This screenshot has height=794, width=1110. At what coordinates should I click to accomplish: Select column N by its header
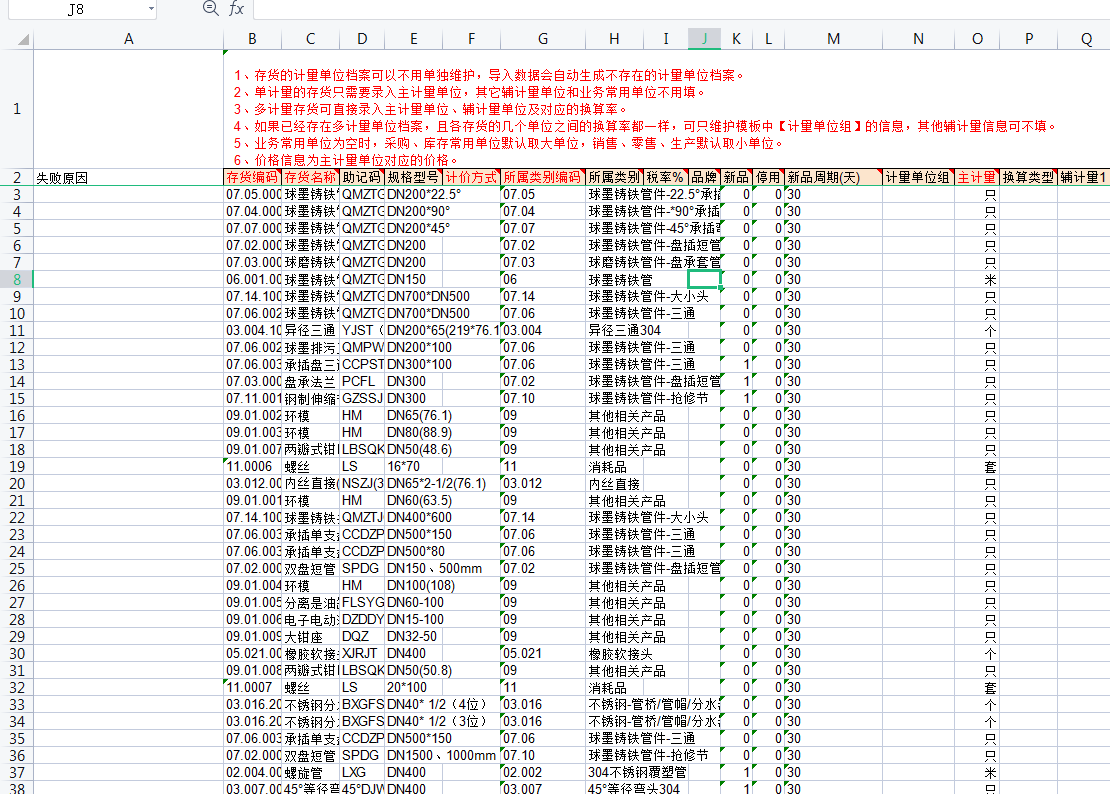click(x=918, y=40)
